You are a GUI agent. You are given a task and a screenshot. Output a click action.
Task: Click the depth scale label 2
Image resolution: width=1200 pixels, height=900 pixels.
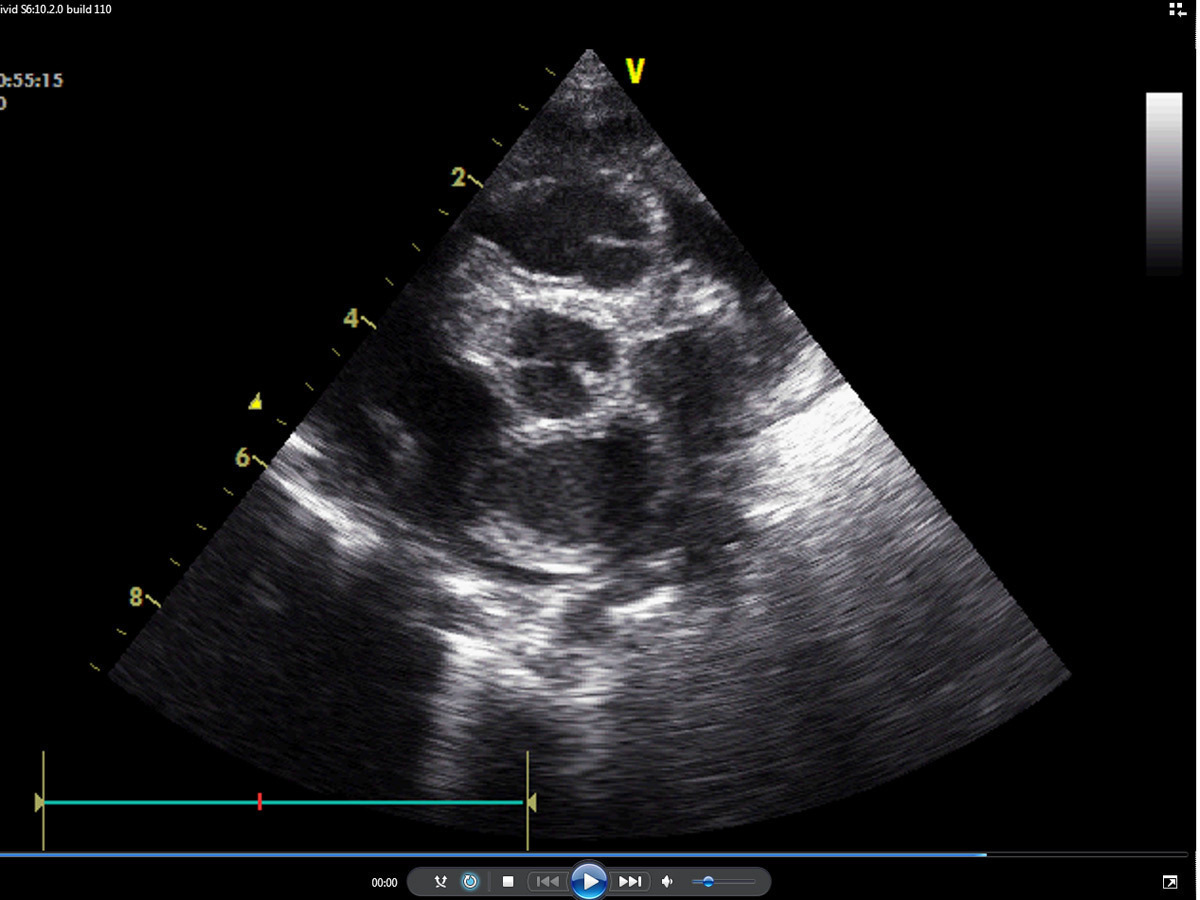(458, 178)
